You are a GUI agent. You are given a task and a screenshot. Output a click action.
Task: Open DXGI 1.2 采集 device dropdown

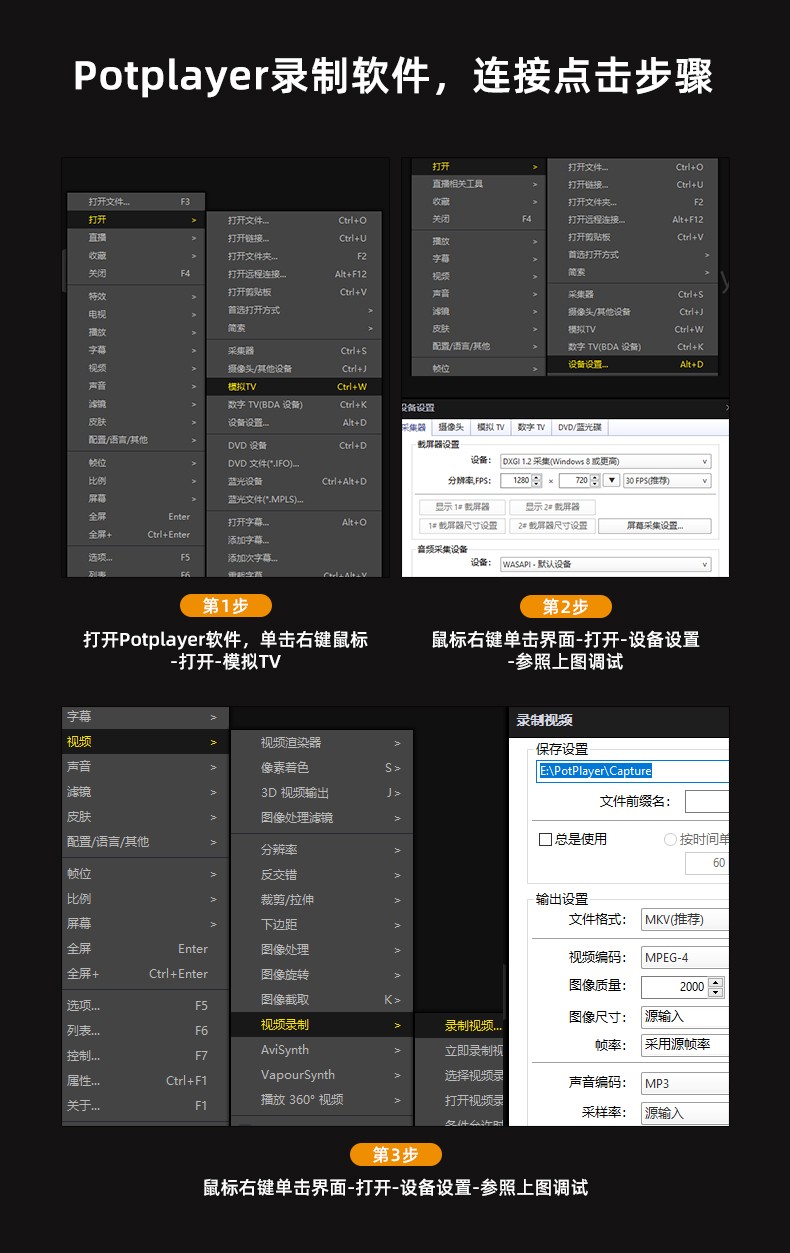605,461
